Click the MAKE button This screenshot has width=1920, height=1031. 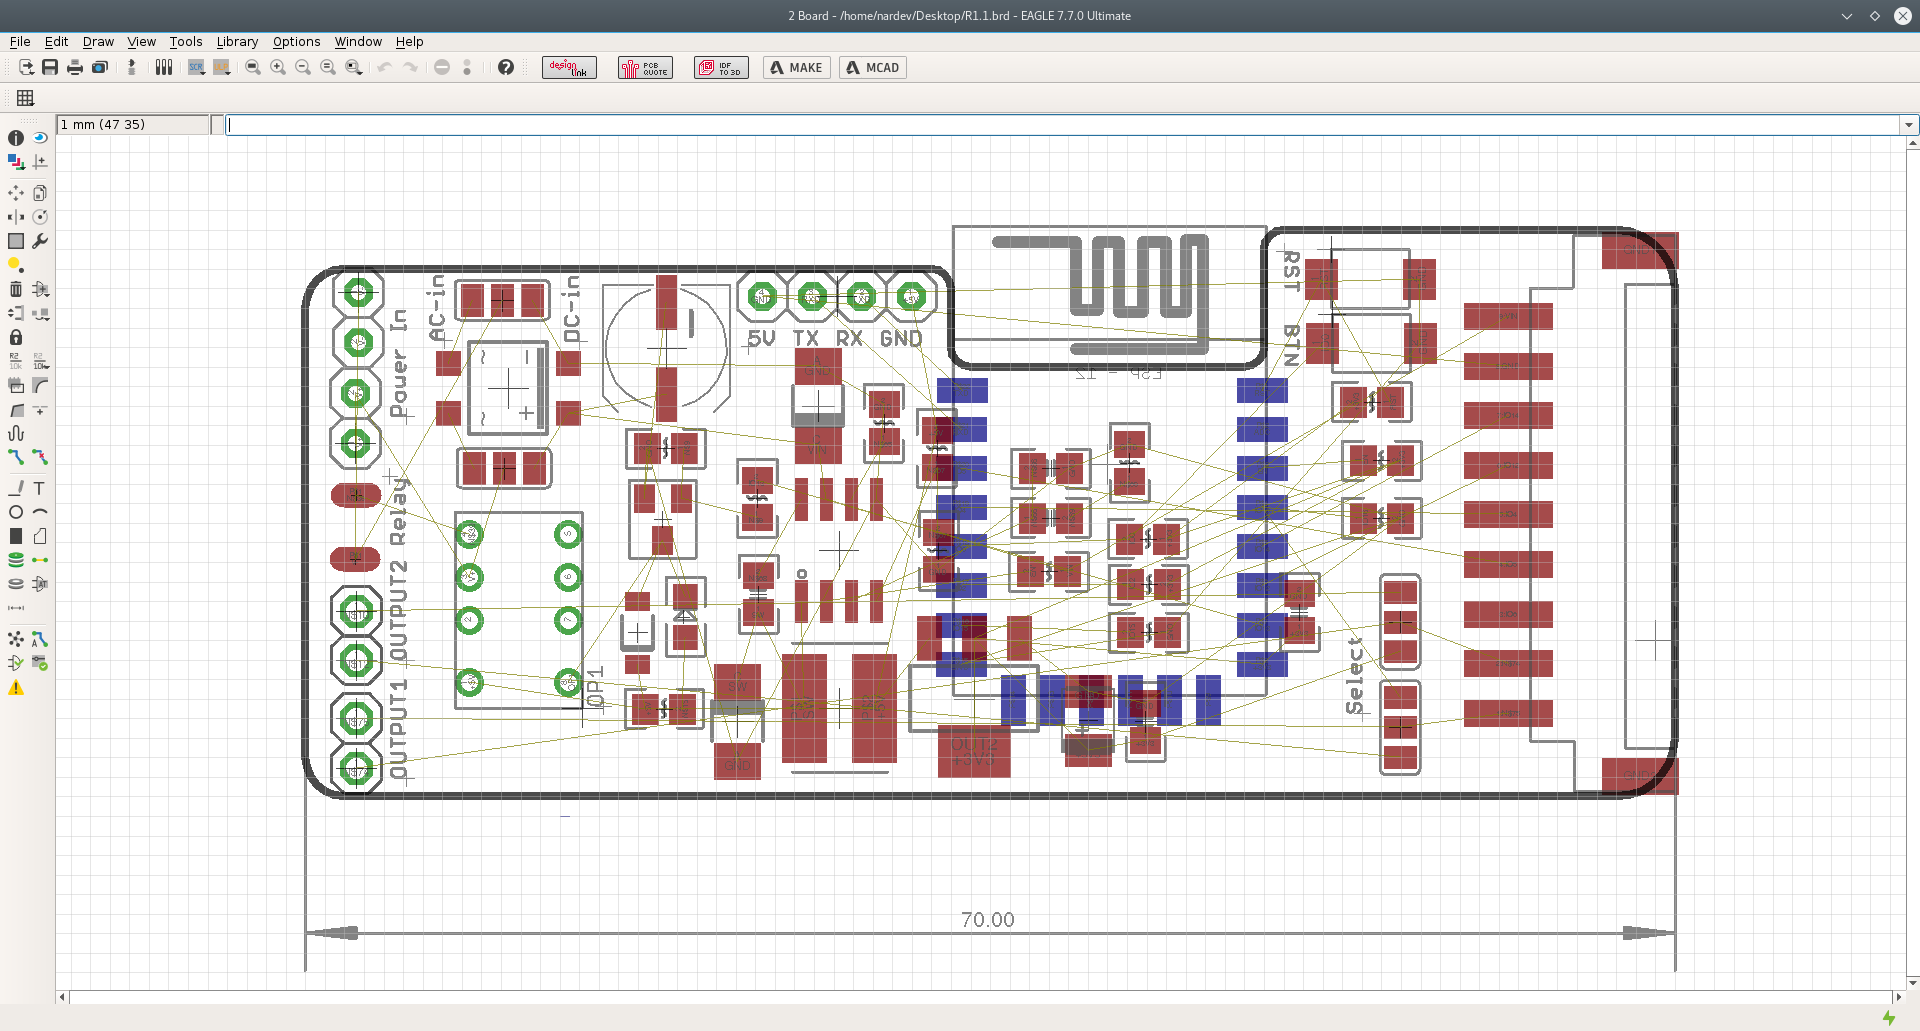(x=797, y=67)
